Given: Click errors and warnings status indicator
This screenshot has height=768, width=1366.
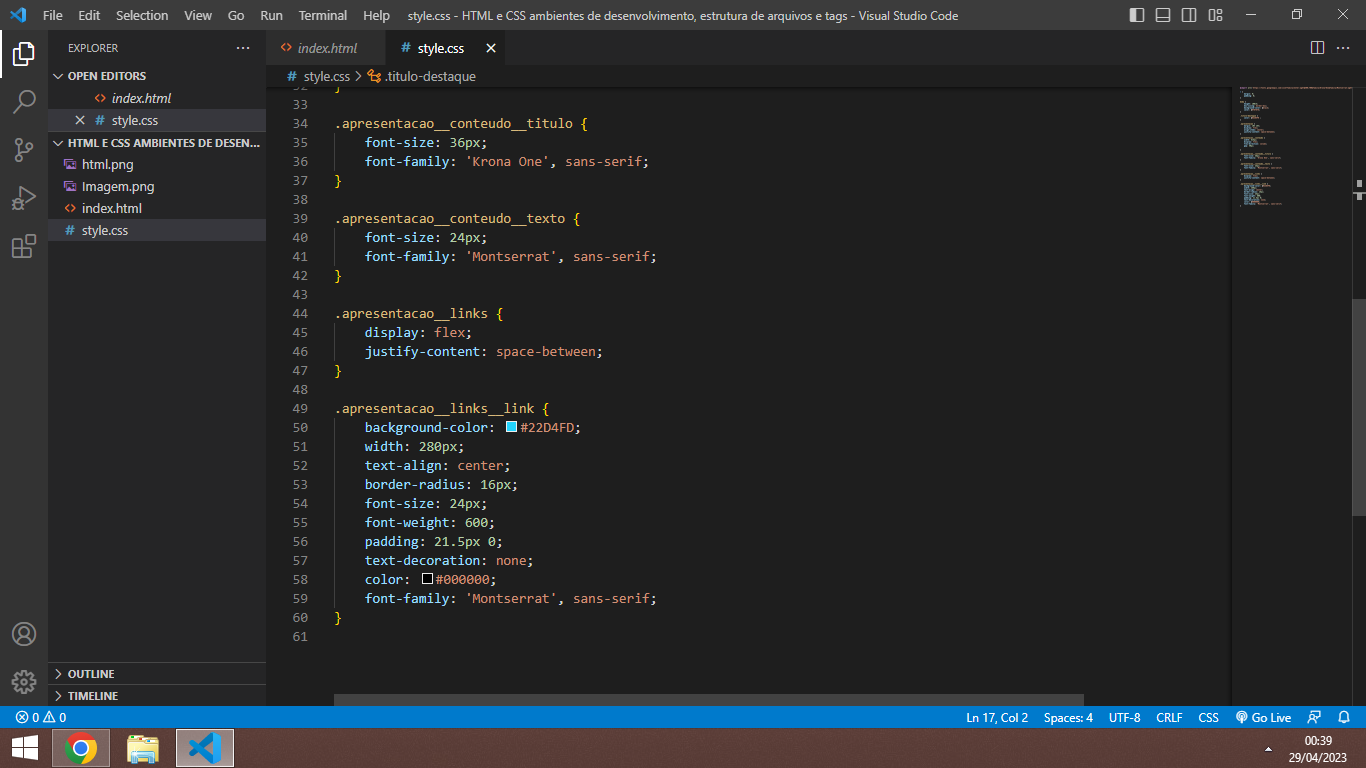Looking at the screenshot, I should click(41, 717).
